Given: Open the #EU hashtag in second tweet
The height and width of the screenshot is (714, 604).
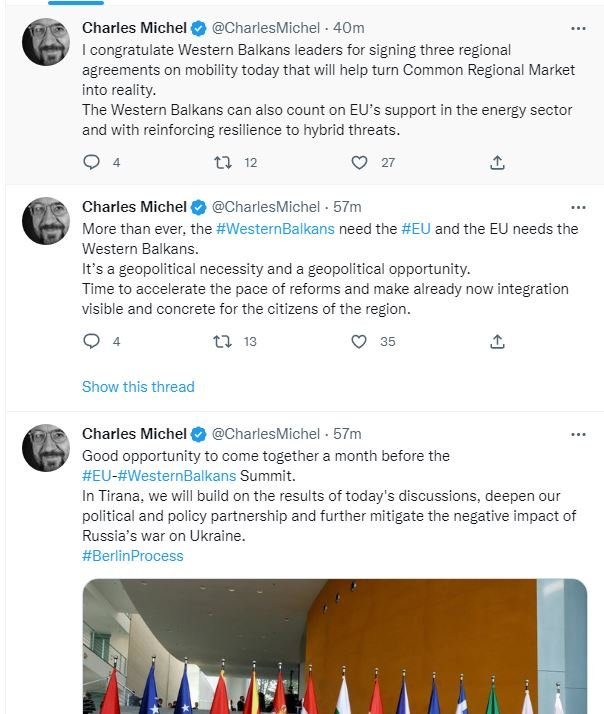Looking at the screenshot, I should point(416,229).
